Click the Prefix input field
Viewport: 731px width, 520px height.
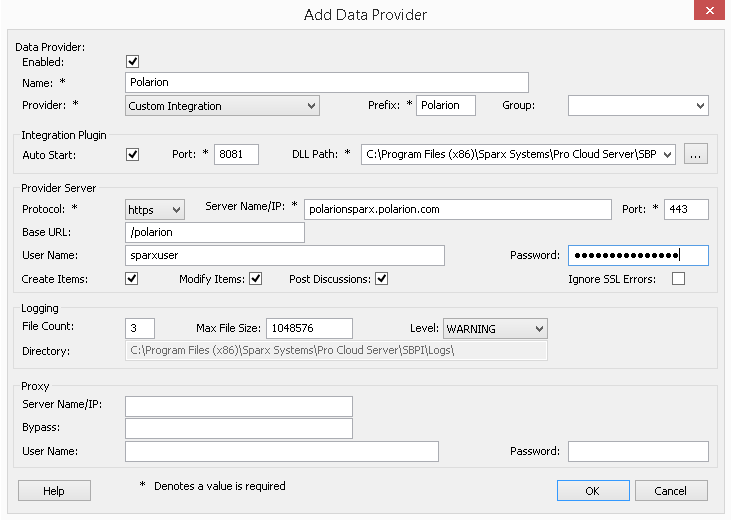tap(446, 105)
